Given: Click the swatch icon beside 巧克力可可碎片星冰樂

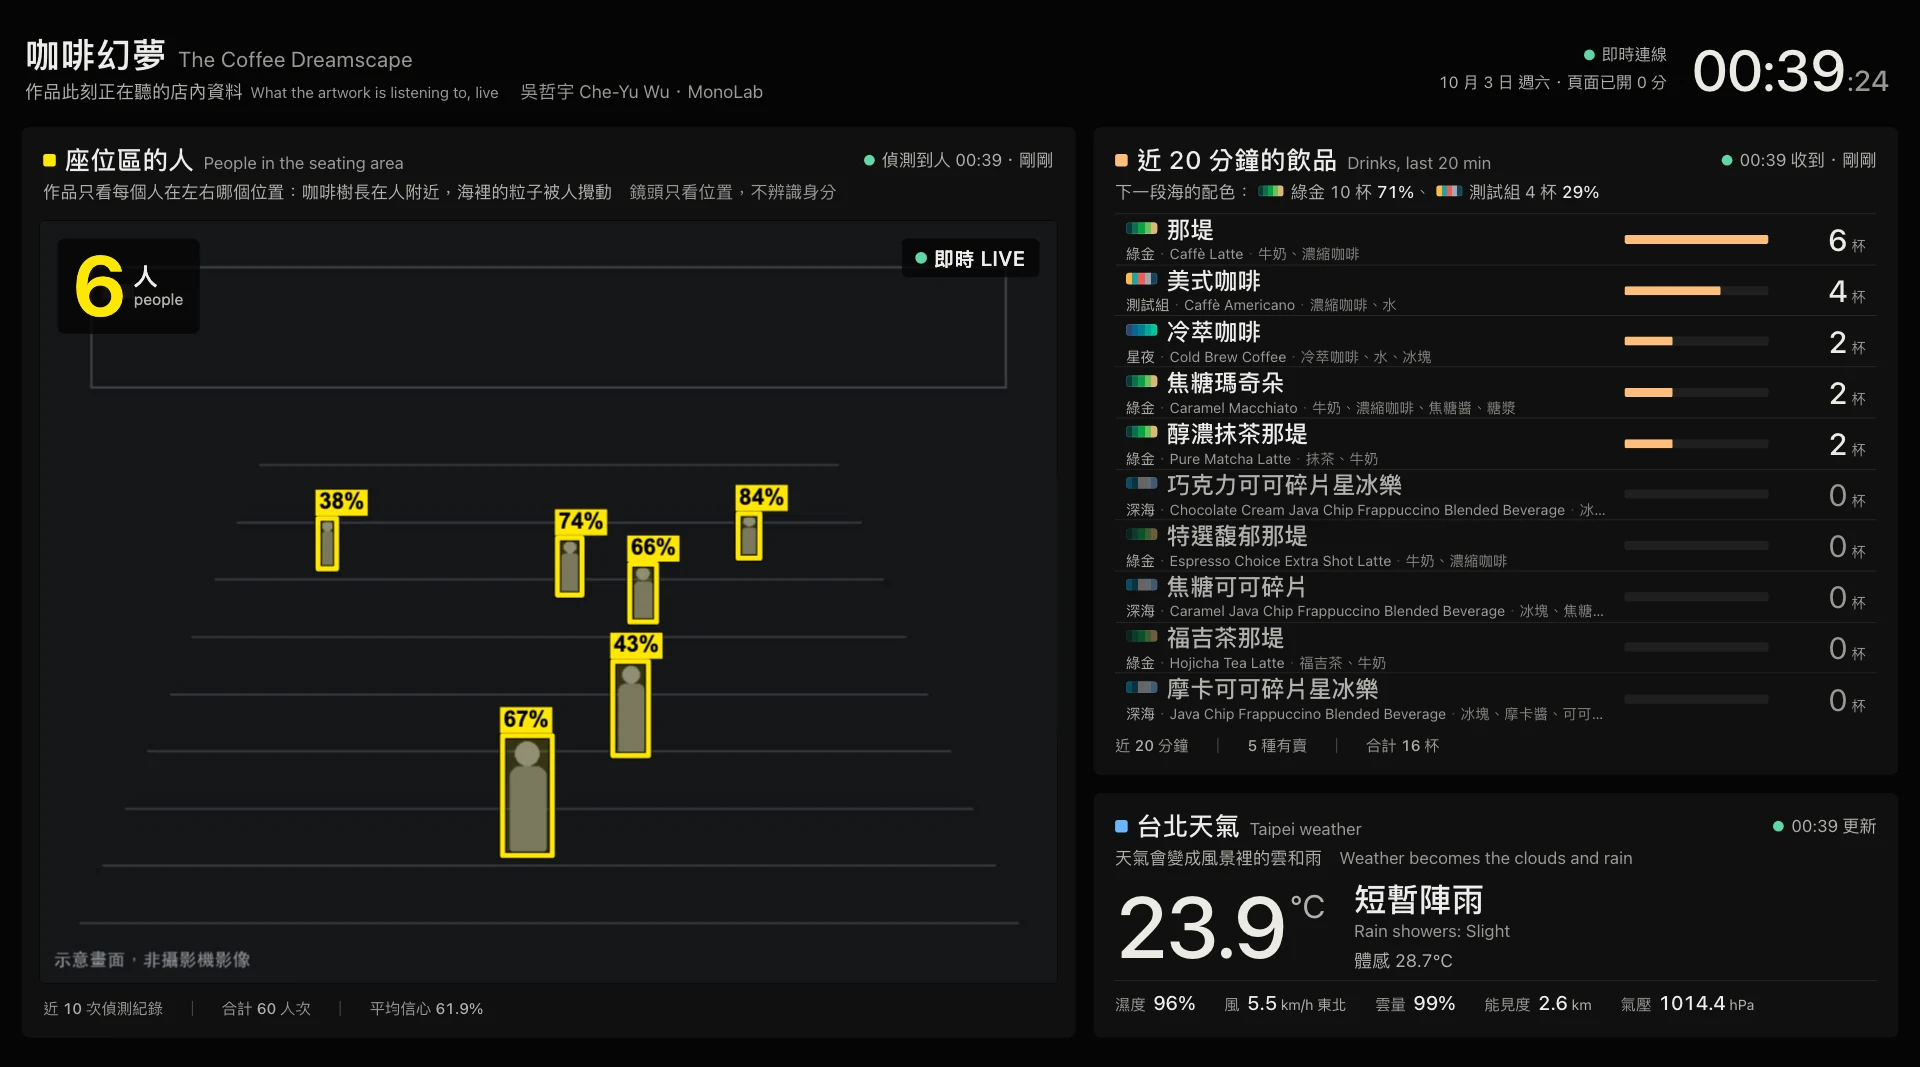Looking at the screenshot, I should (x=1141, y=483).
